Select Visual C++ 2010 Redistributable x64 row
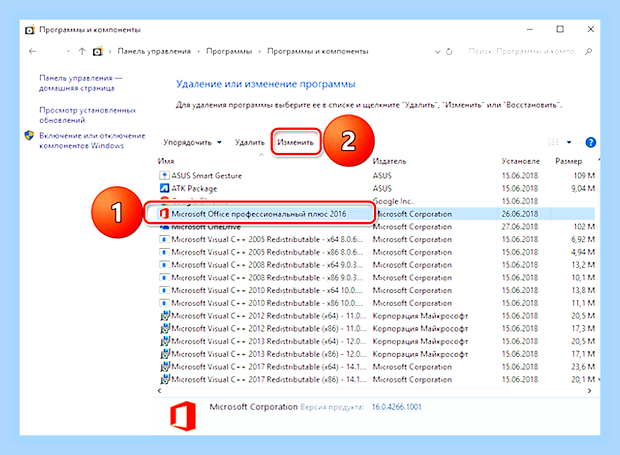Image resolution: width=620 pixels, height=455 pixels. pos(376,290)
